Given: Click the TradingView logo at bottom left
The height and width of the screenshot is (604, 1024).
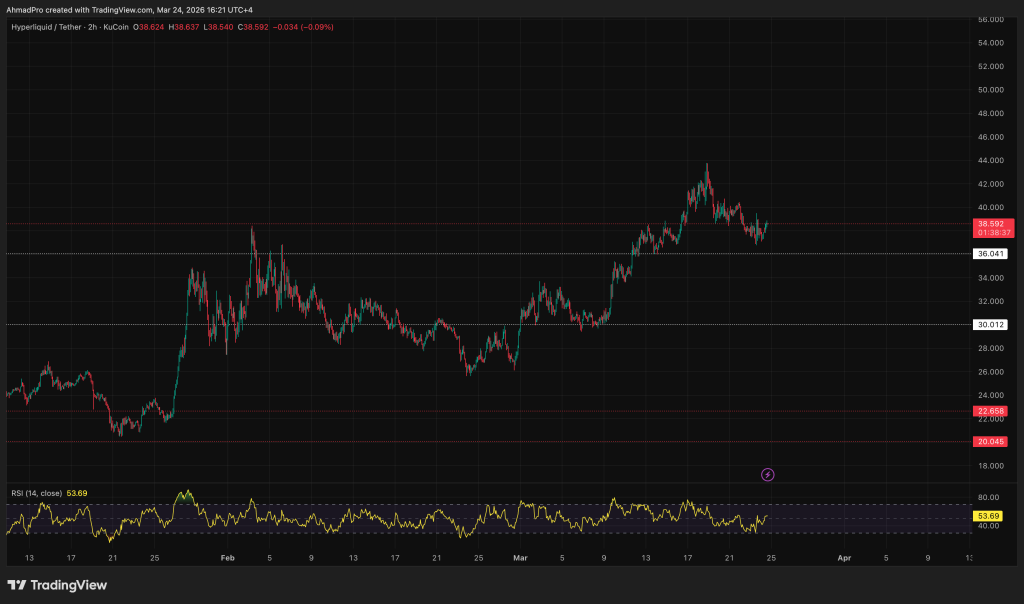Looking at the screenshot, I should (x=57, y=585).
